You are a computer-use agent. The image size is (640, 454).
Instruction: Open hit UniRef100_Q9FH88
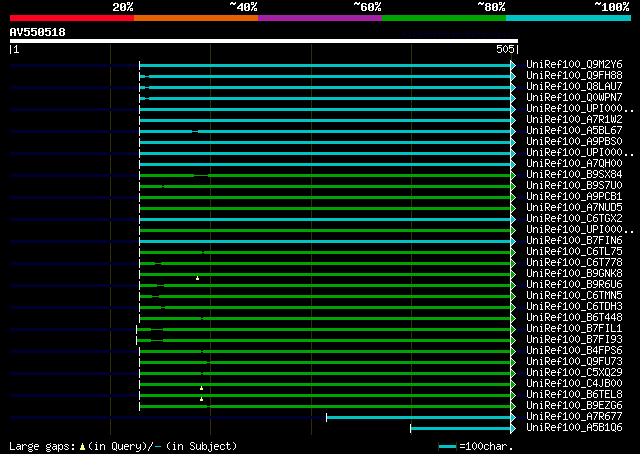coord(574,76)
